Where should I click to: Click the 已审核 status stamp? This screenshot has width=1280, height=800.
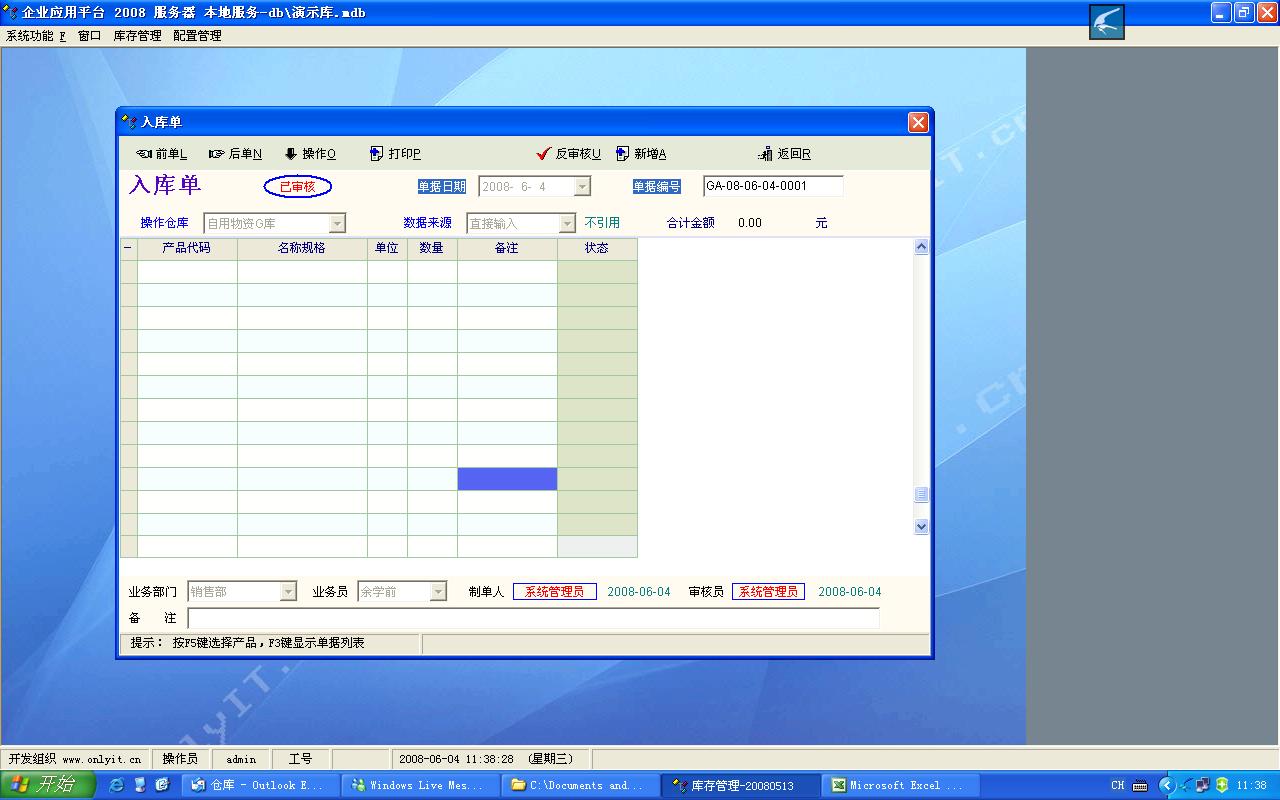point(297,187)
